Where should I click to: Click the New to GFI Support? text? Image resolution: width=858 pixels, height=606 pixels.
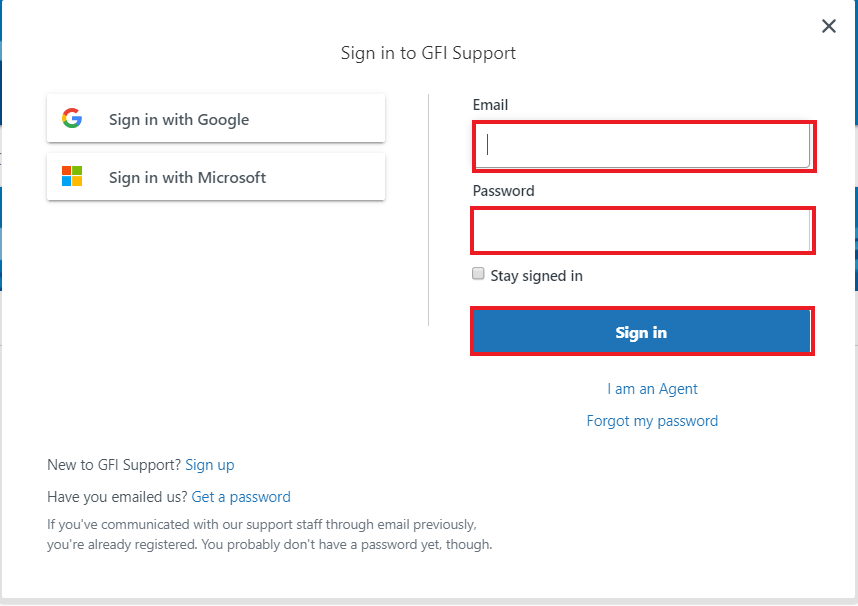tap(114, 465)
